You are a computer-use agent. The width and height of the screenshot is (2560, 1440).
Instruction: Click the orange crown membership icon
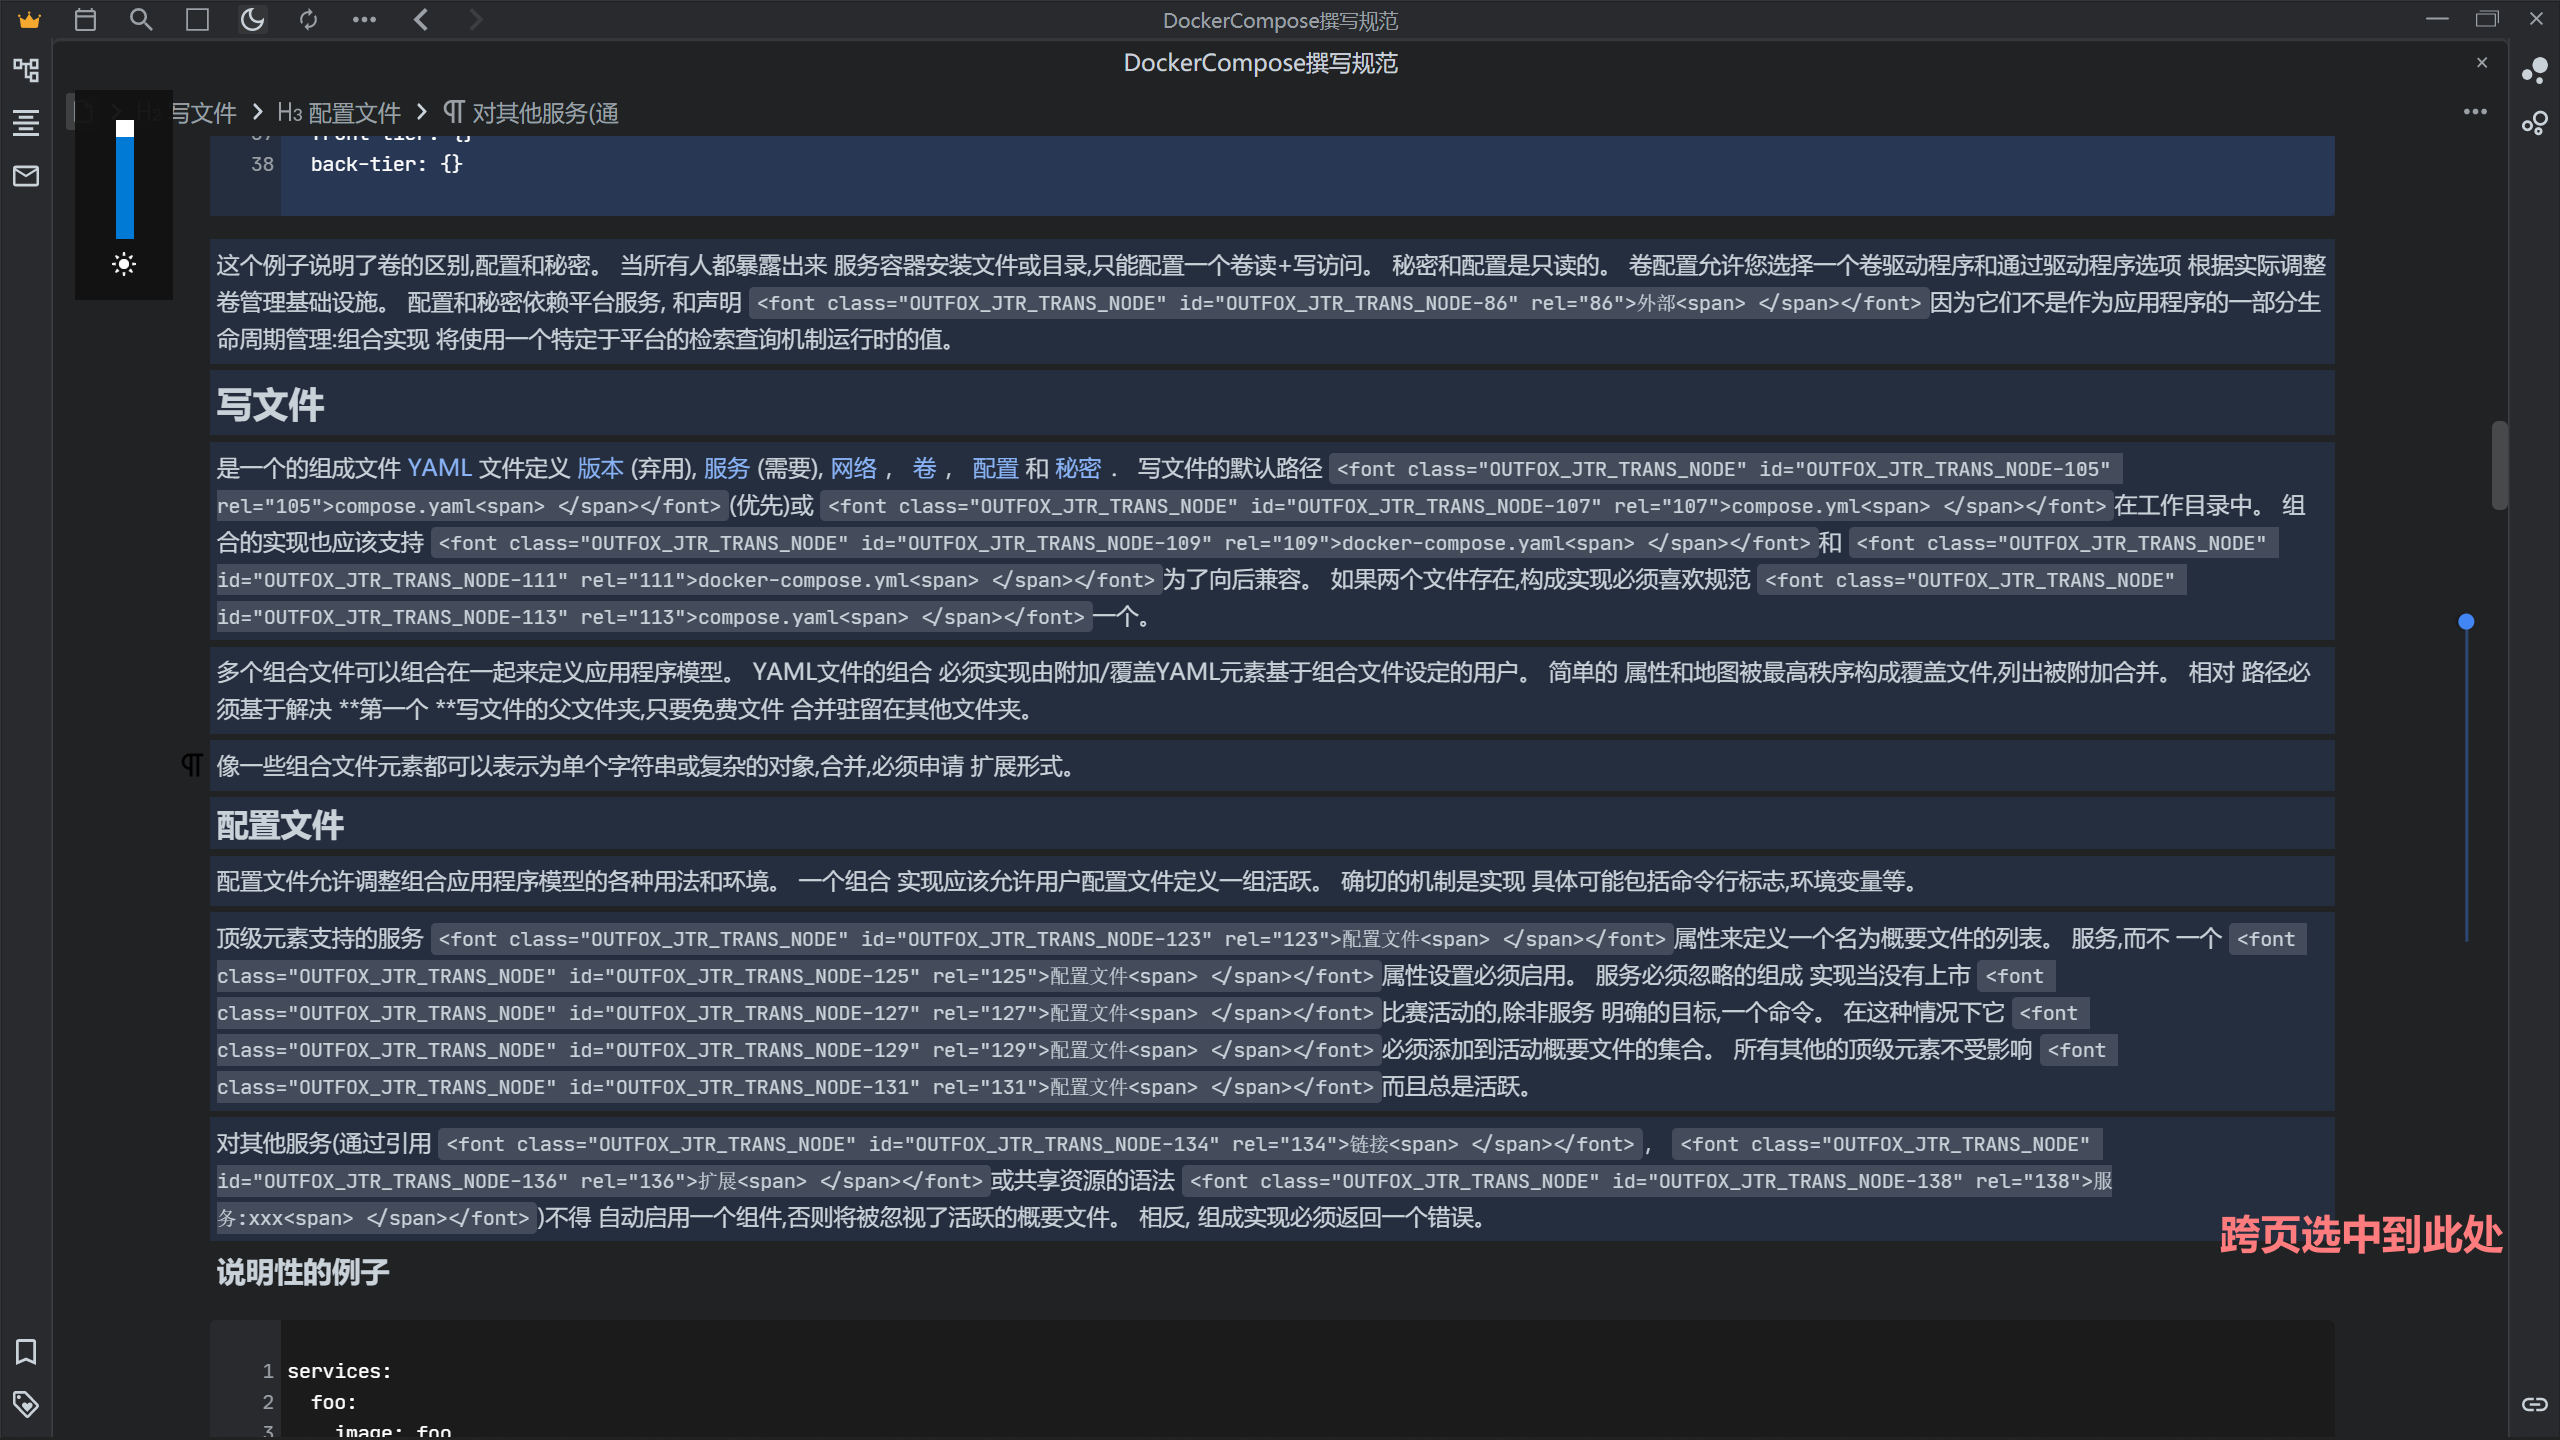29,20
